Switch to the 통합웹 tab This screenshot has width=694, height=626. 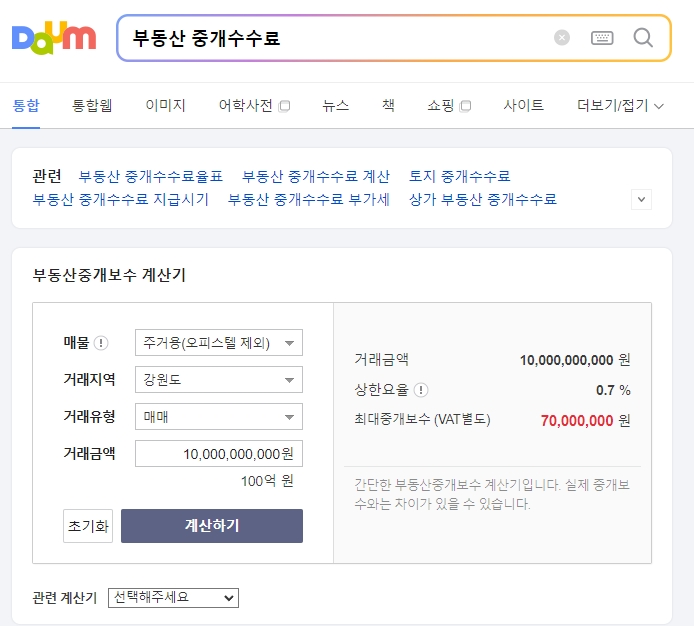tap(92, 106)
